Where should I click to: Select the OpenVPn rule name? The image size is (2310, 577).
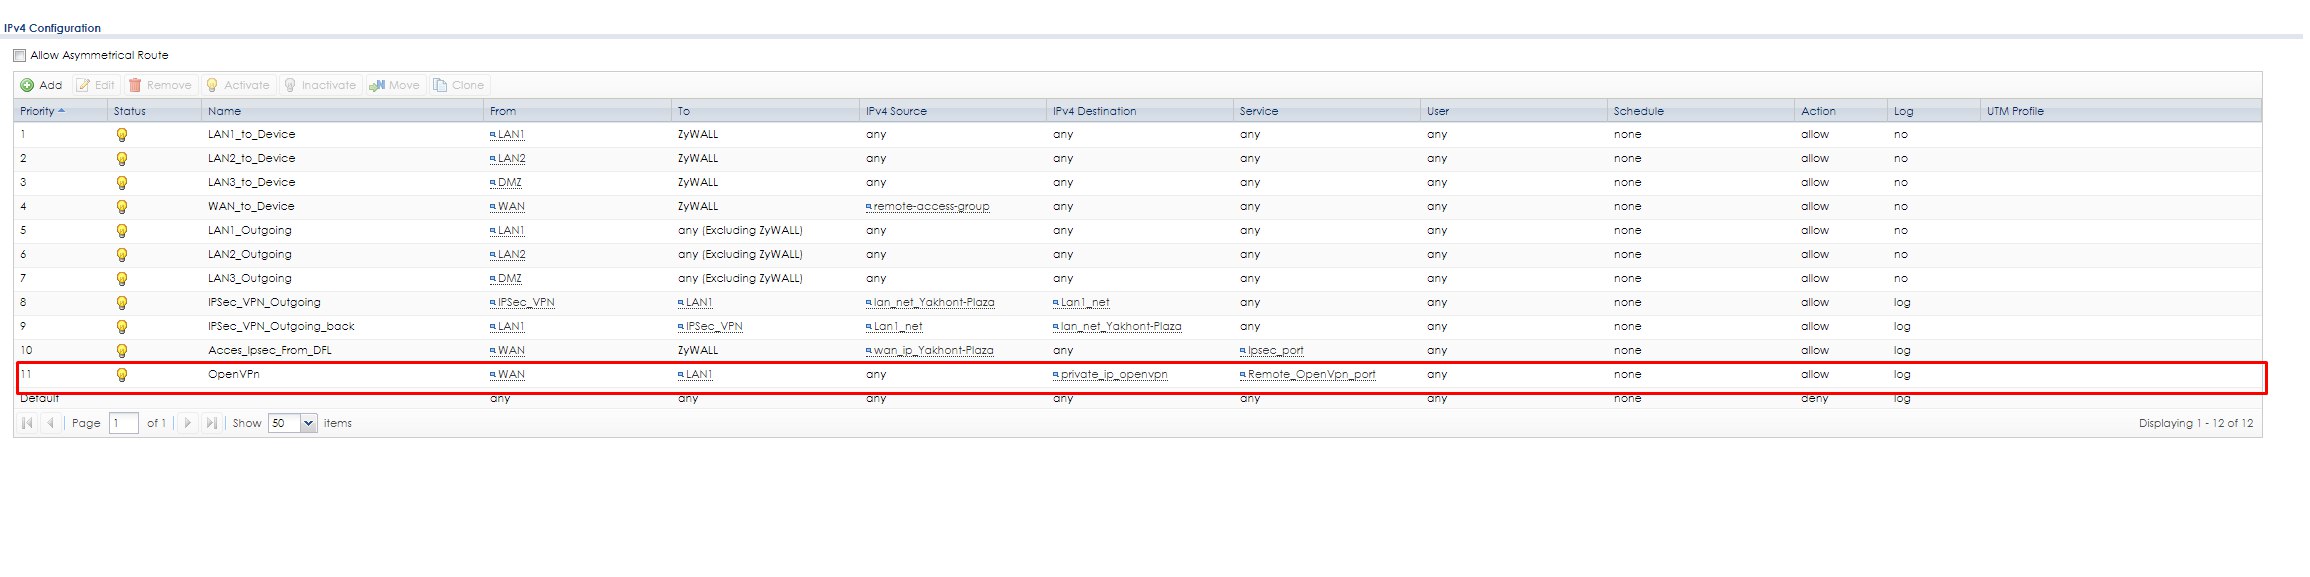coord(234,374)
